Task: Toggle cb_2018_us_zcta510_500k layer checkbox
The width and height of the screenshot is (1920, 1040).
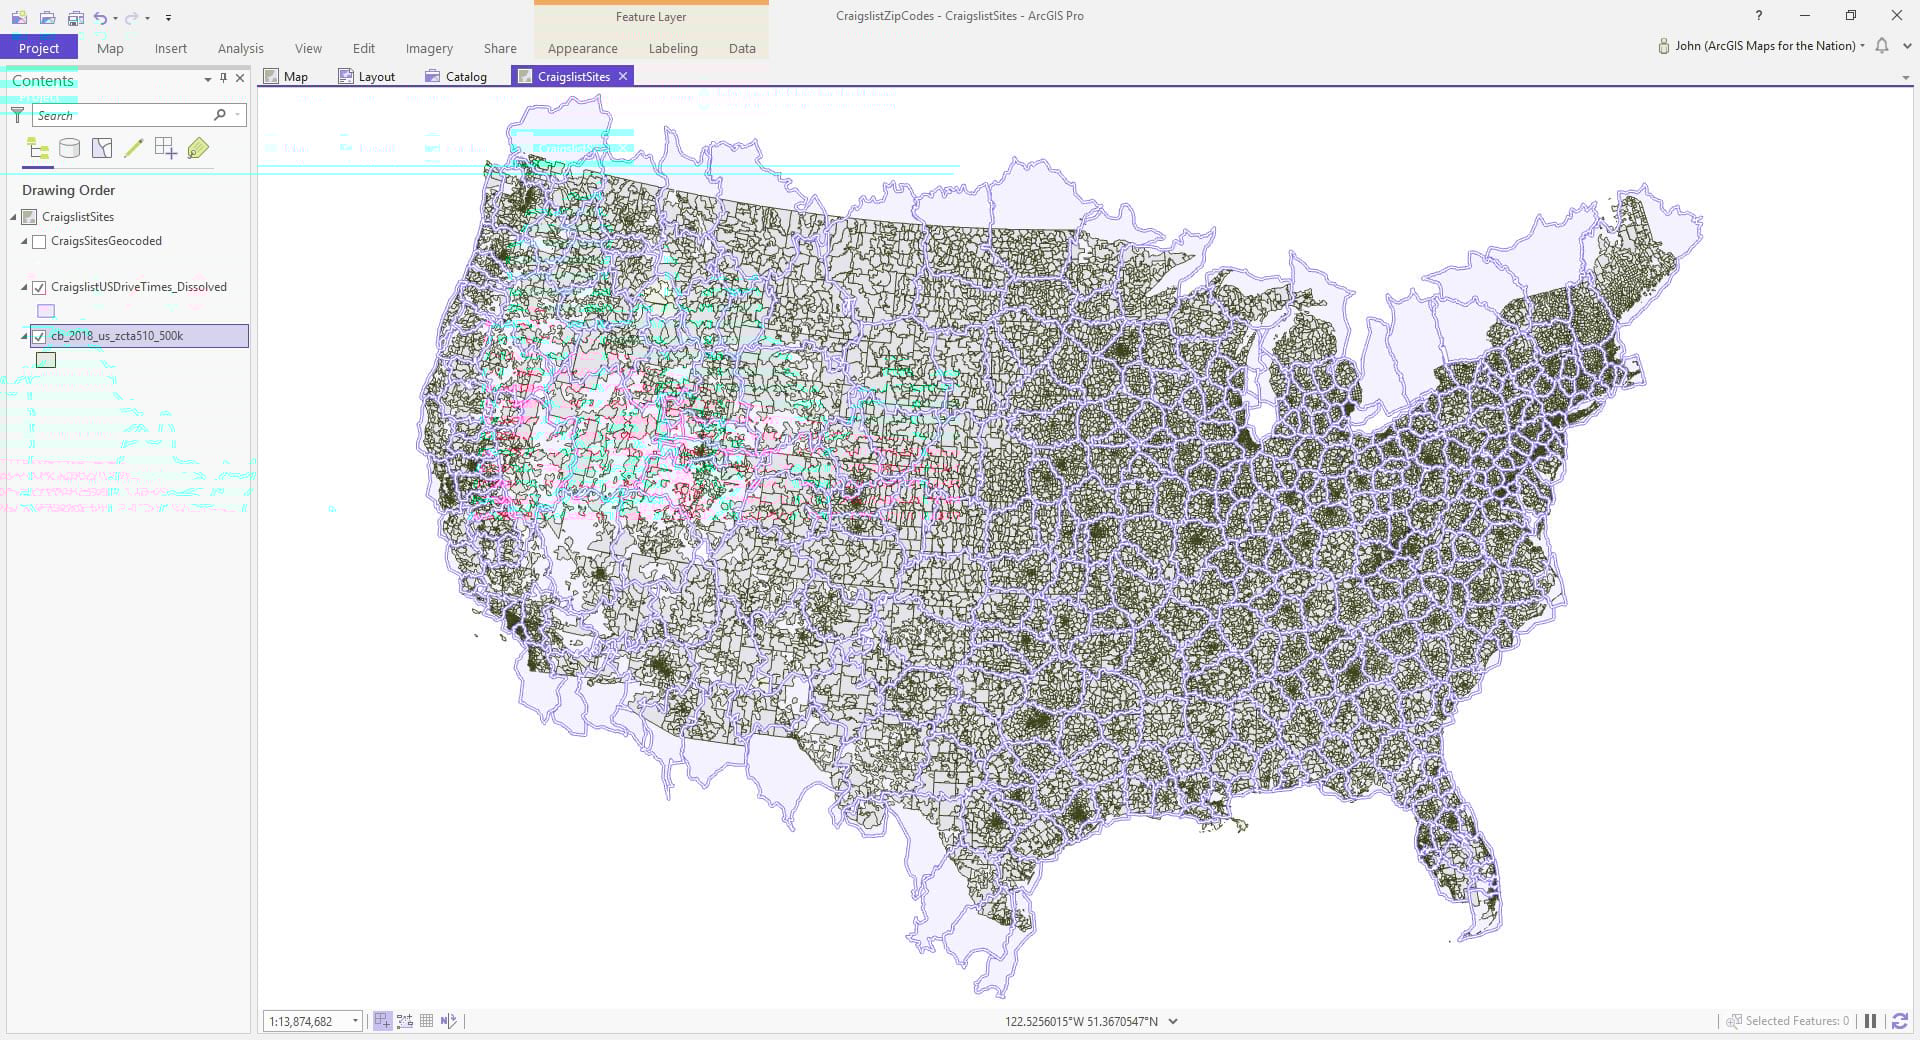Action: [39, 337]
